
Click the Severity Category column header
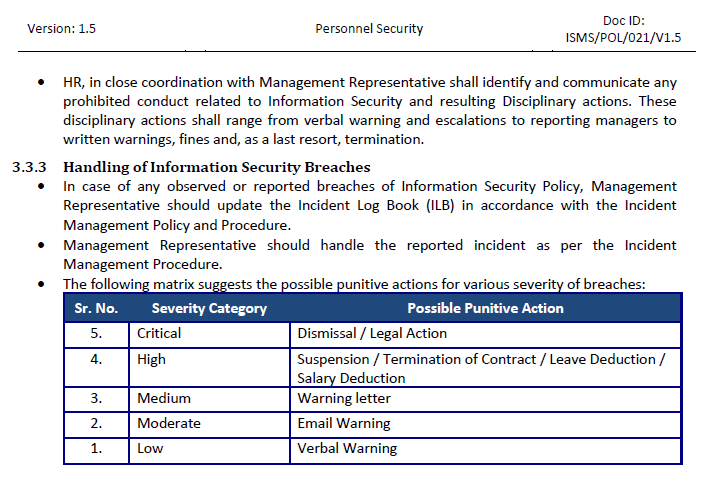click(x=209, y=308)
